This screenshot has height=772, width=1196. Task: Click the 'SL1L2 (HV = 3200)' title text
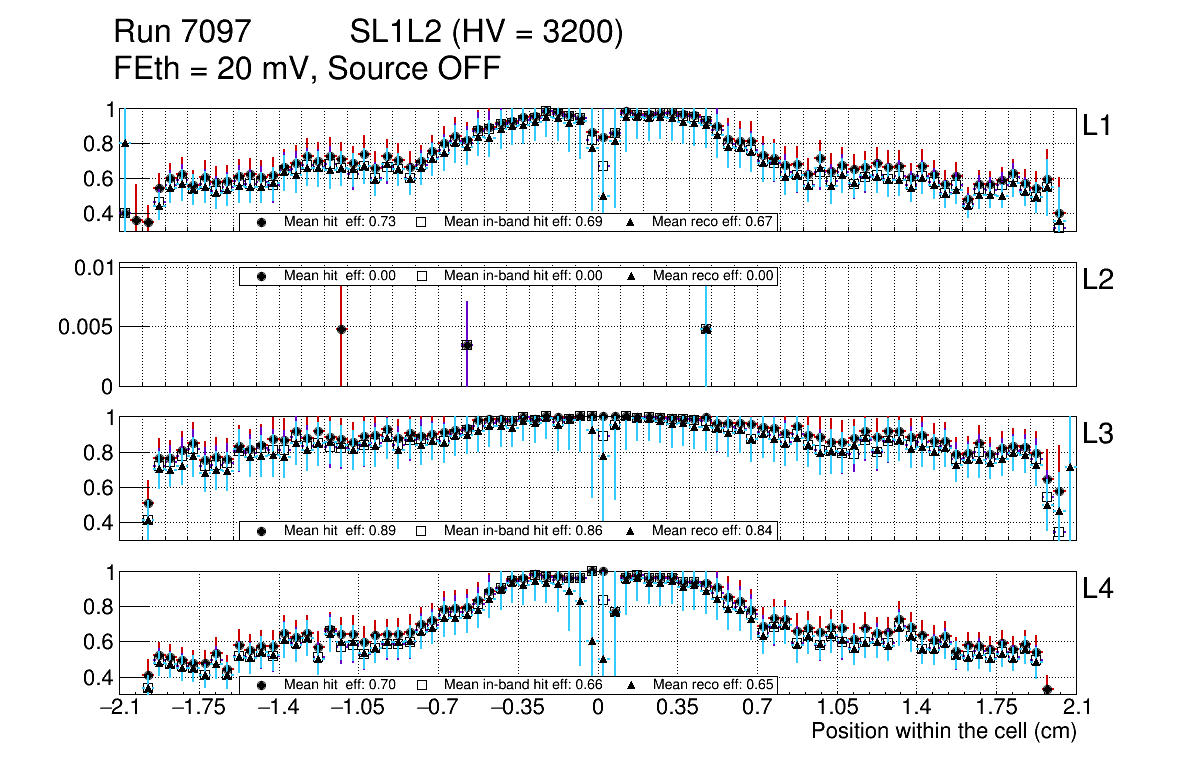(x=486, y=33)
